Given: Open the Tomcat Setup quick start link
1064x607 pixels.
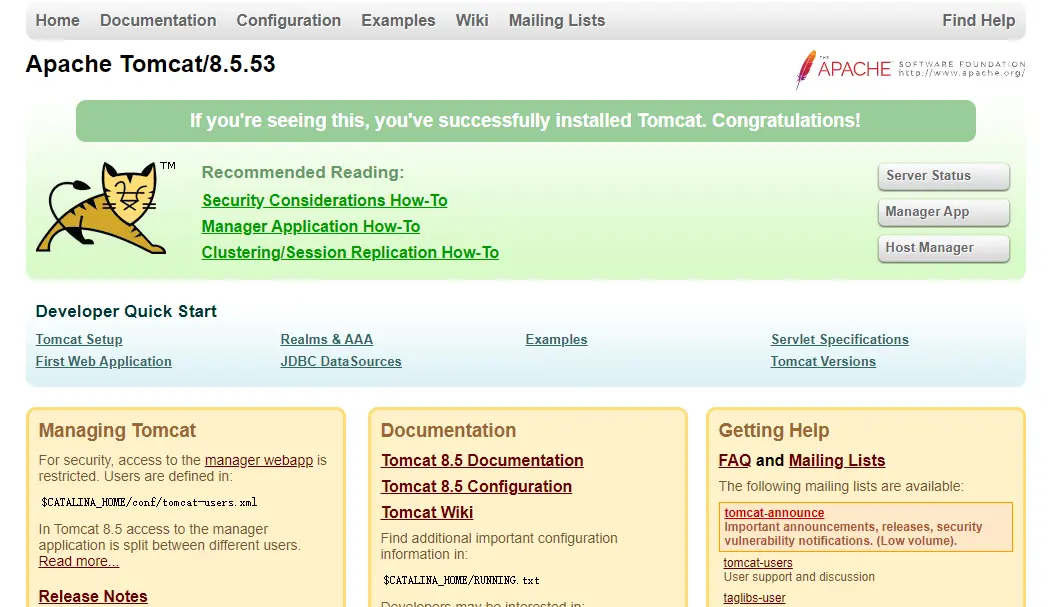Looking at the screenshot, I should [79, 340].
